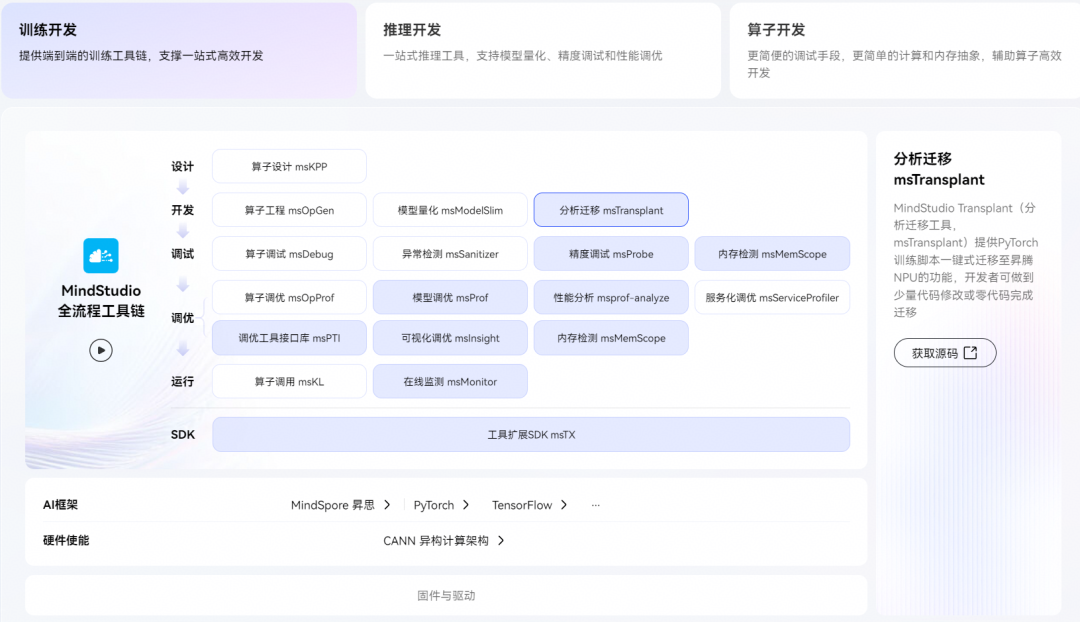Open the TensorFlow framework link
1080x622 pixels.
[x=522, y=505]
